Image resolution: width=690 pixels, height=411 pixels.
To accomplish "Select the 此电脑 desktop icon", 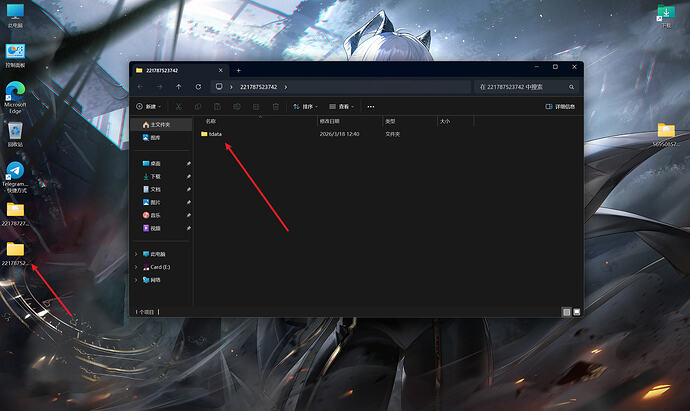I will (x=15, y=16).
